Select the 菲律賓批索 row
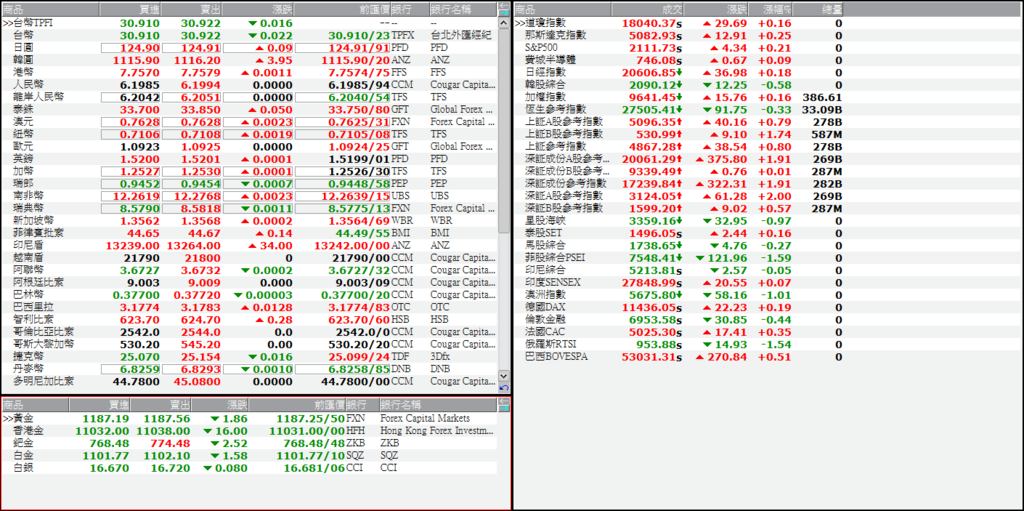 click(249, 233)
